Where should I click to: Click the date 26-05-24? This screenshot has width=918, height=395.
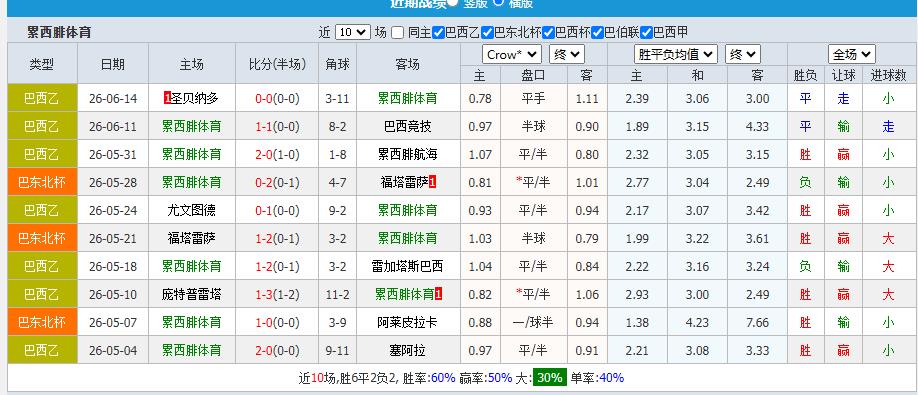coord(112,210)
